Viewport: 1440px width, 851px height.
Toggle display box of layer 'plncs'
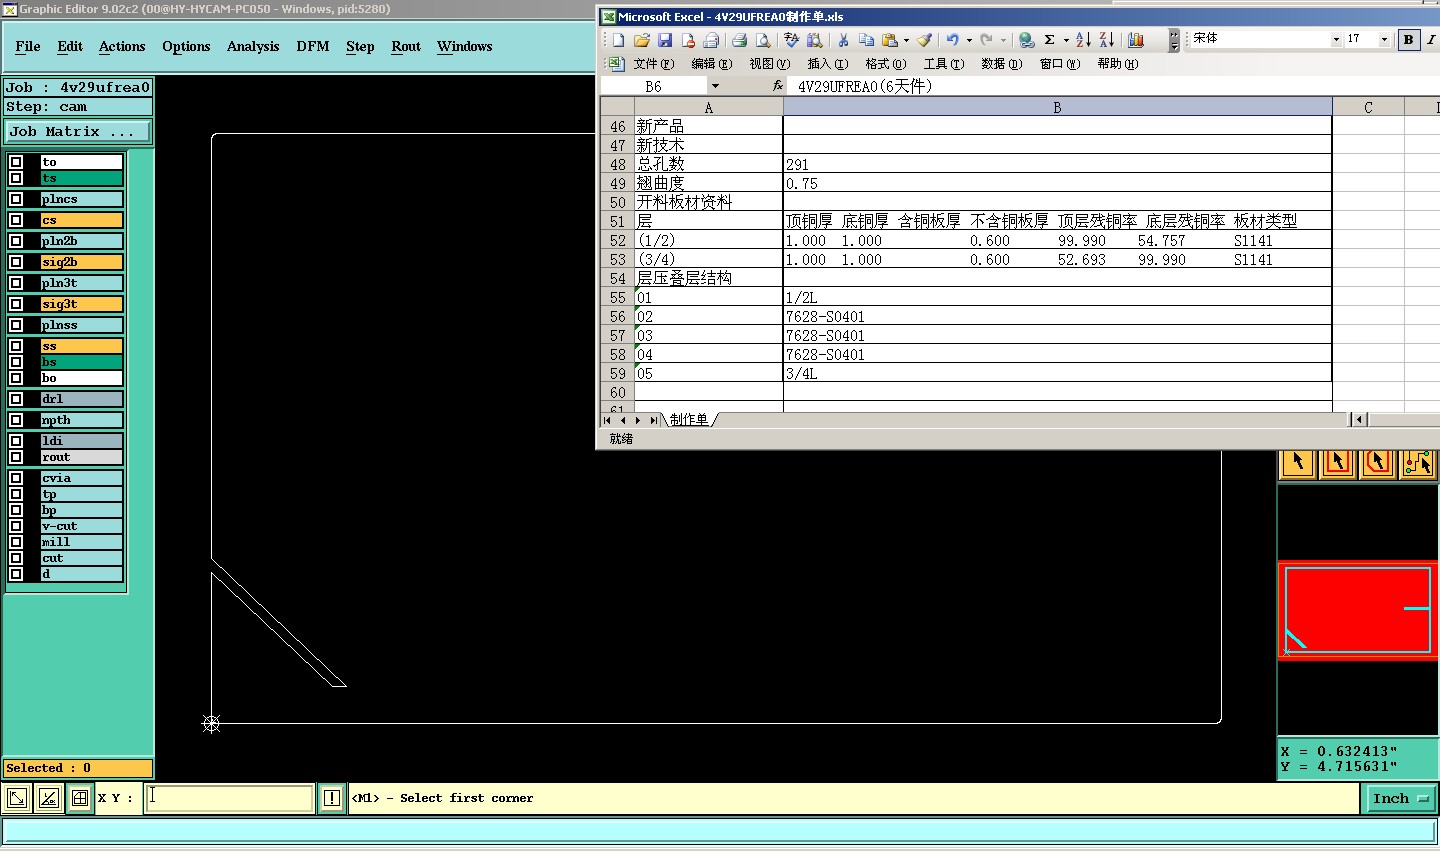tap(16, 199)
